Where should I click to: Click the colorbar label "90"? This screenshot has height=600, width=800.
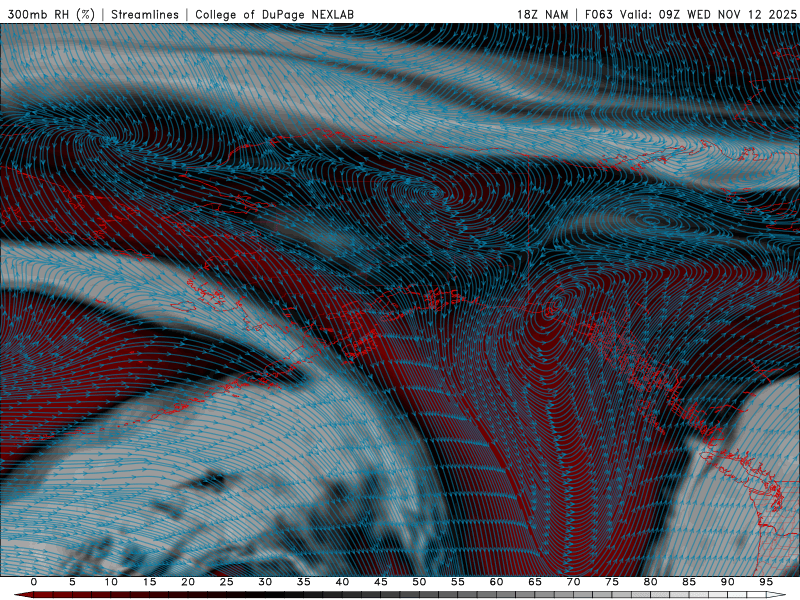click(728, 582)
